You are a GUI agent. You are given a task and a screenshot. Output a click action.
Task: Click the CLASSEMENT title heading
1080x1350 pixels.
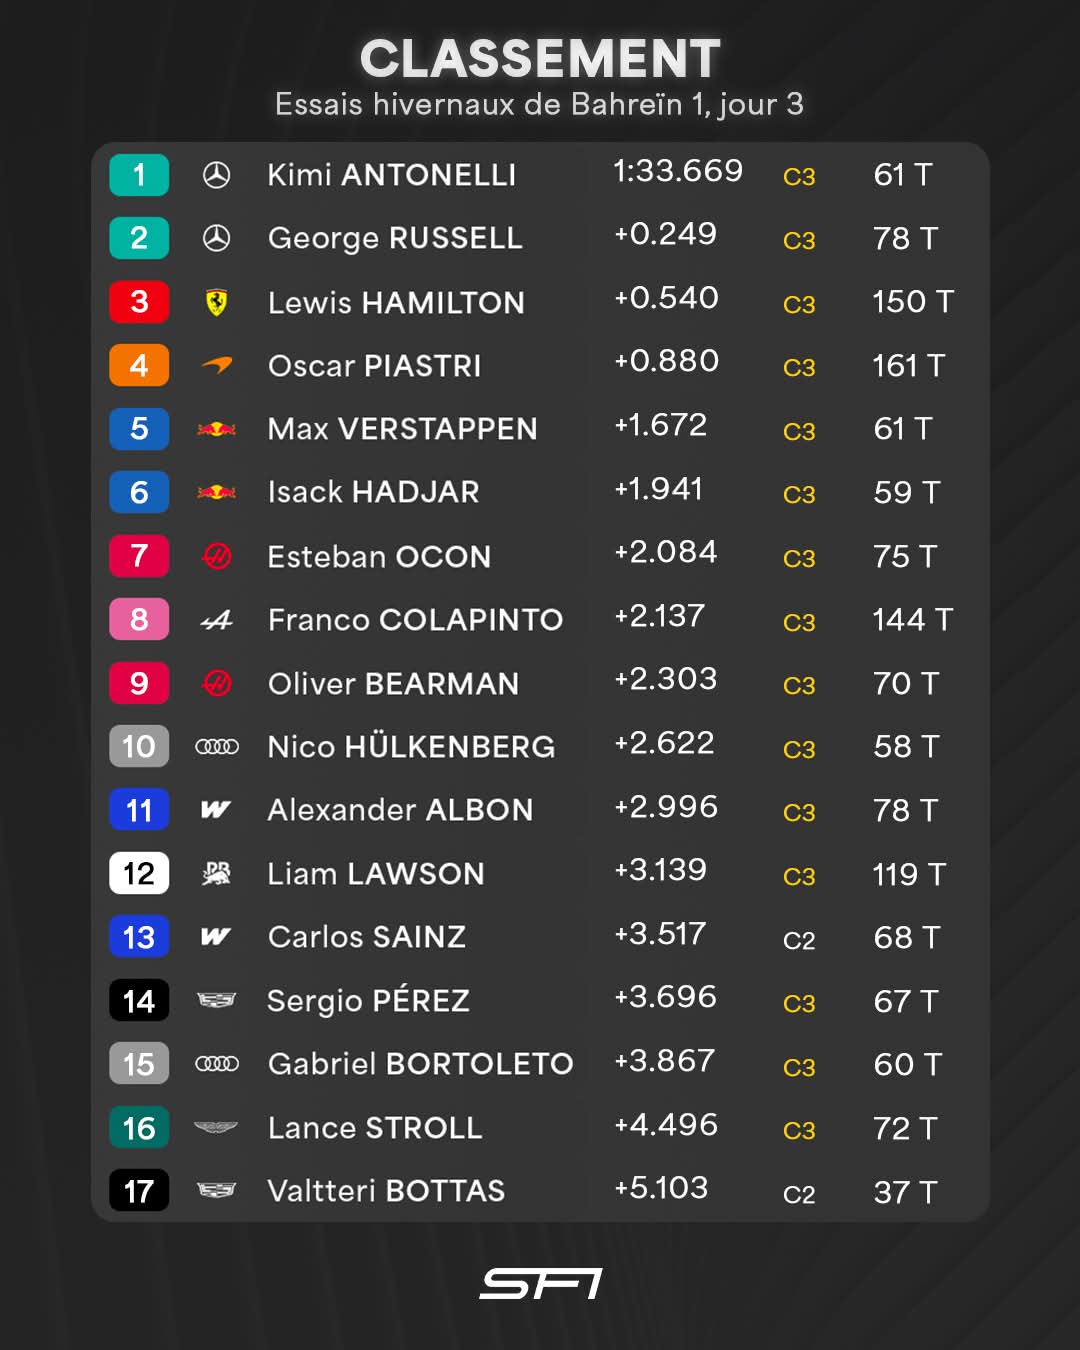(540, 58)
